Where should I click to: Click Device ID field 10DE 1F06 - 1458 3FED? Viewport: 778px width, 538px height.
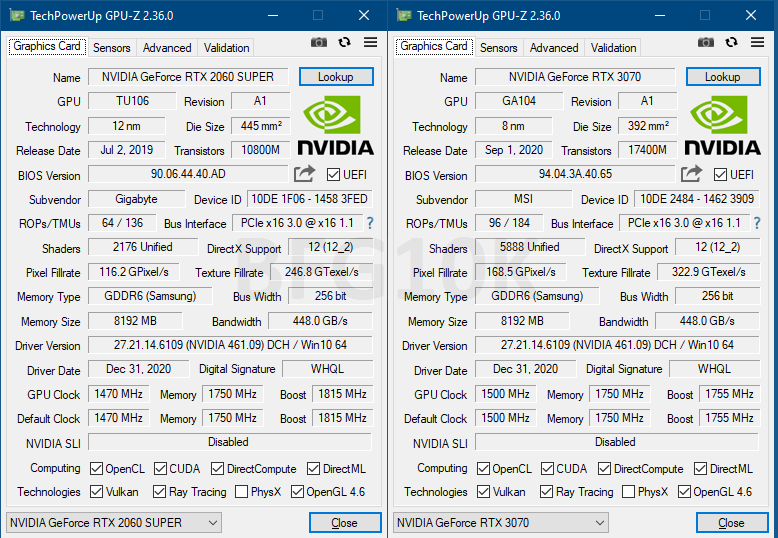(x=310, y=199)
